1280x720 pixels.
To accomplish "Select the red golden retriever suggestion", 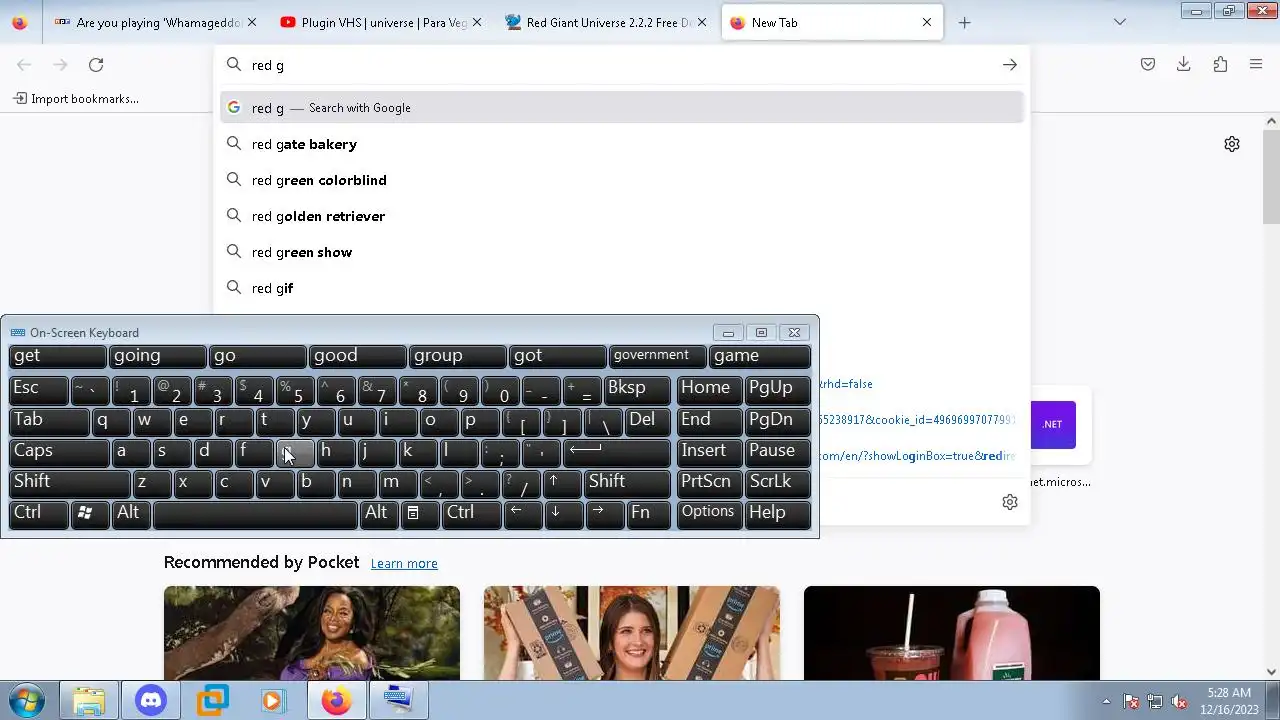I will (x=622, y=216).
